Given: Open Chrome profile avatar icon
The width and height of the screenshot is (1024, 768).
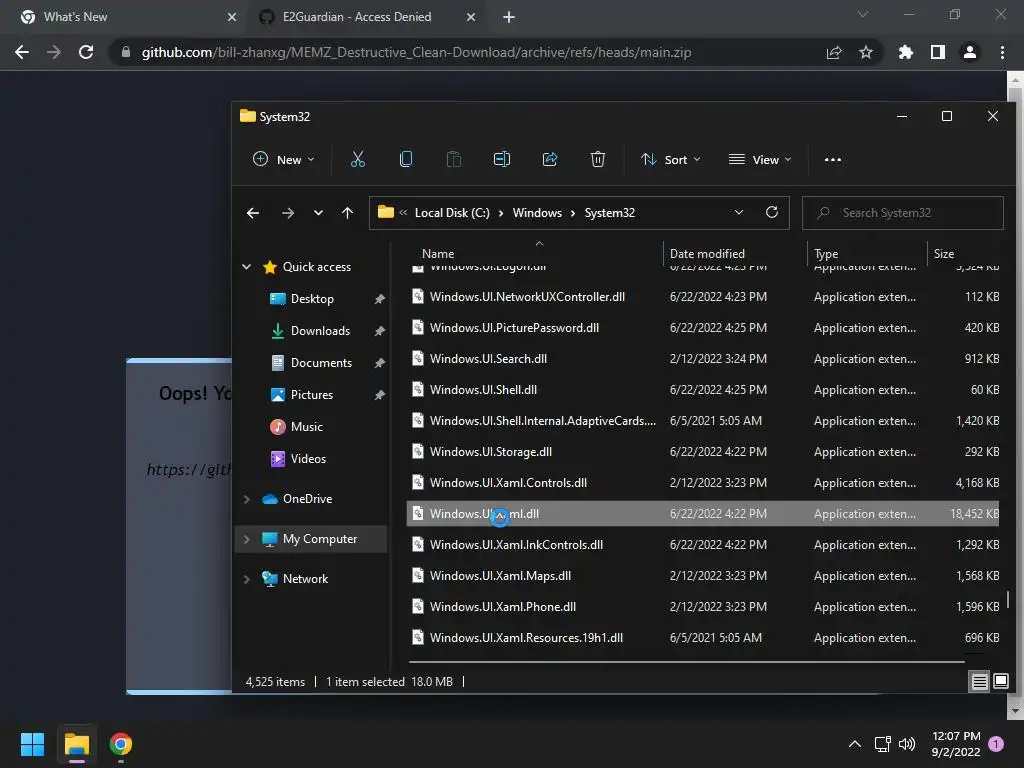Looking at the screenshot, I should 970,52.
